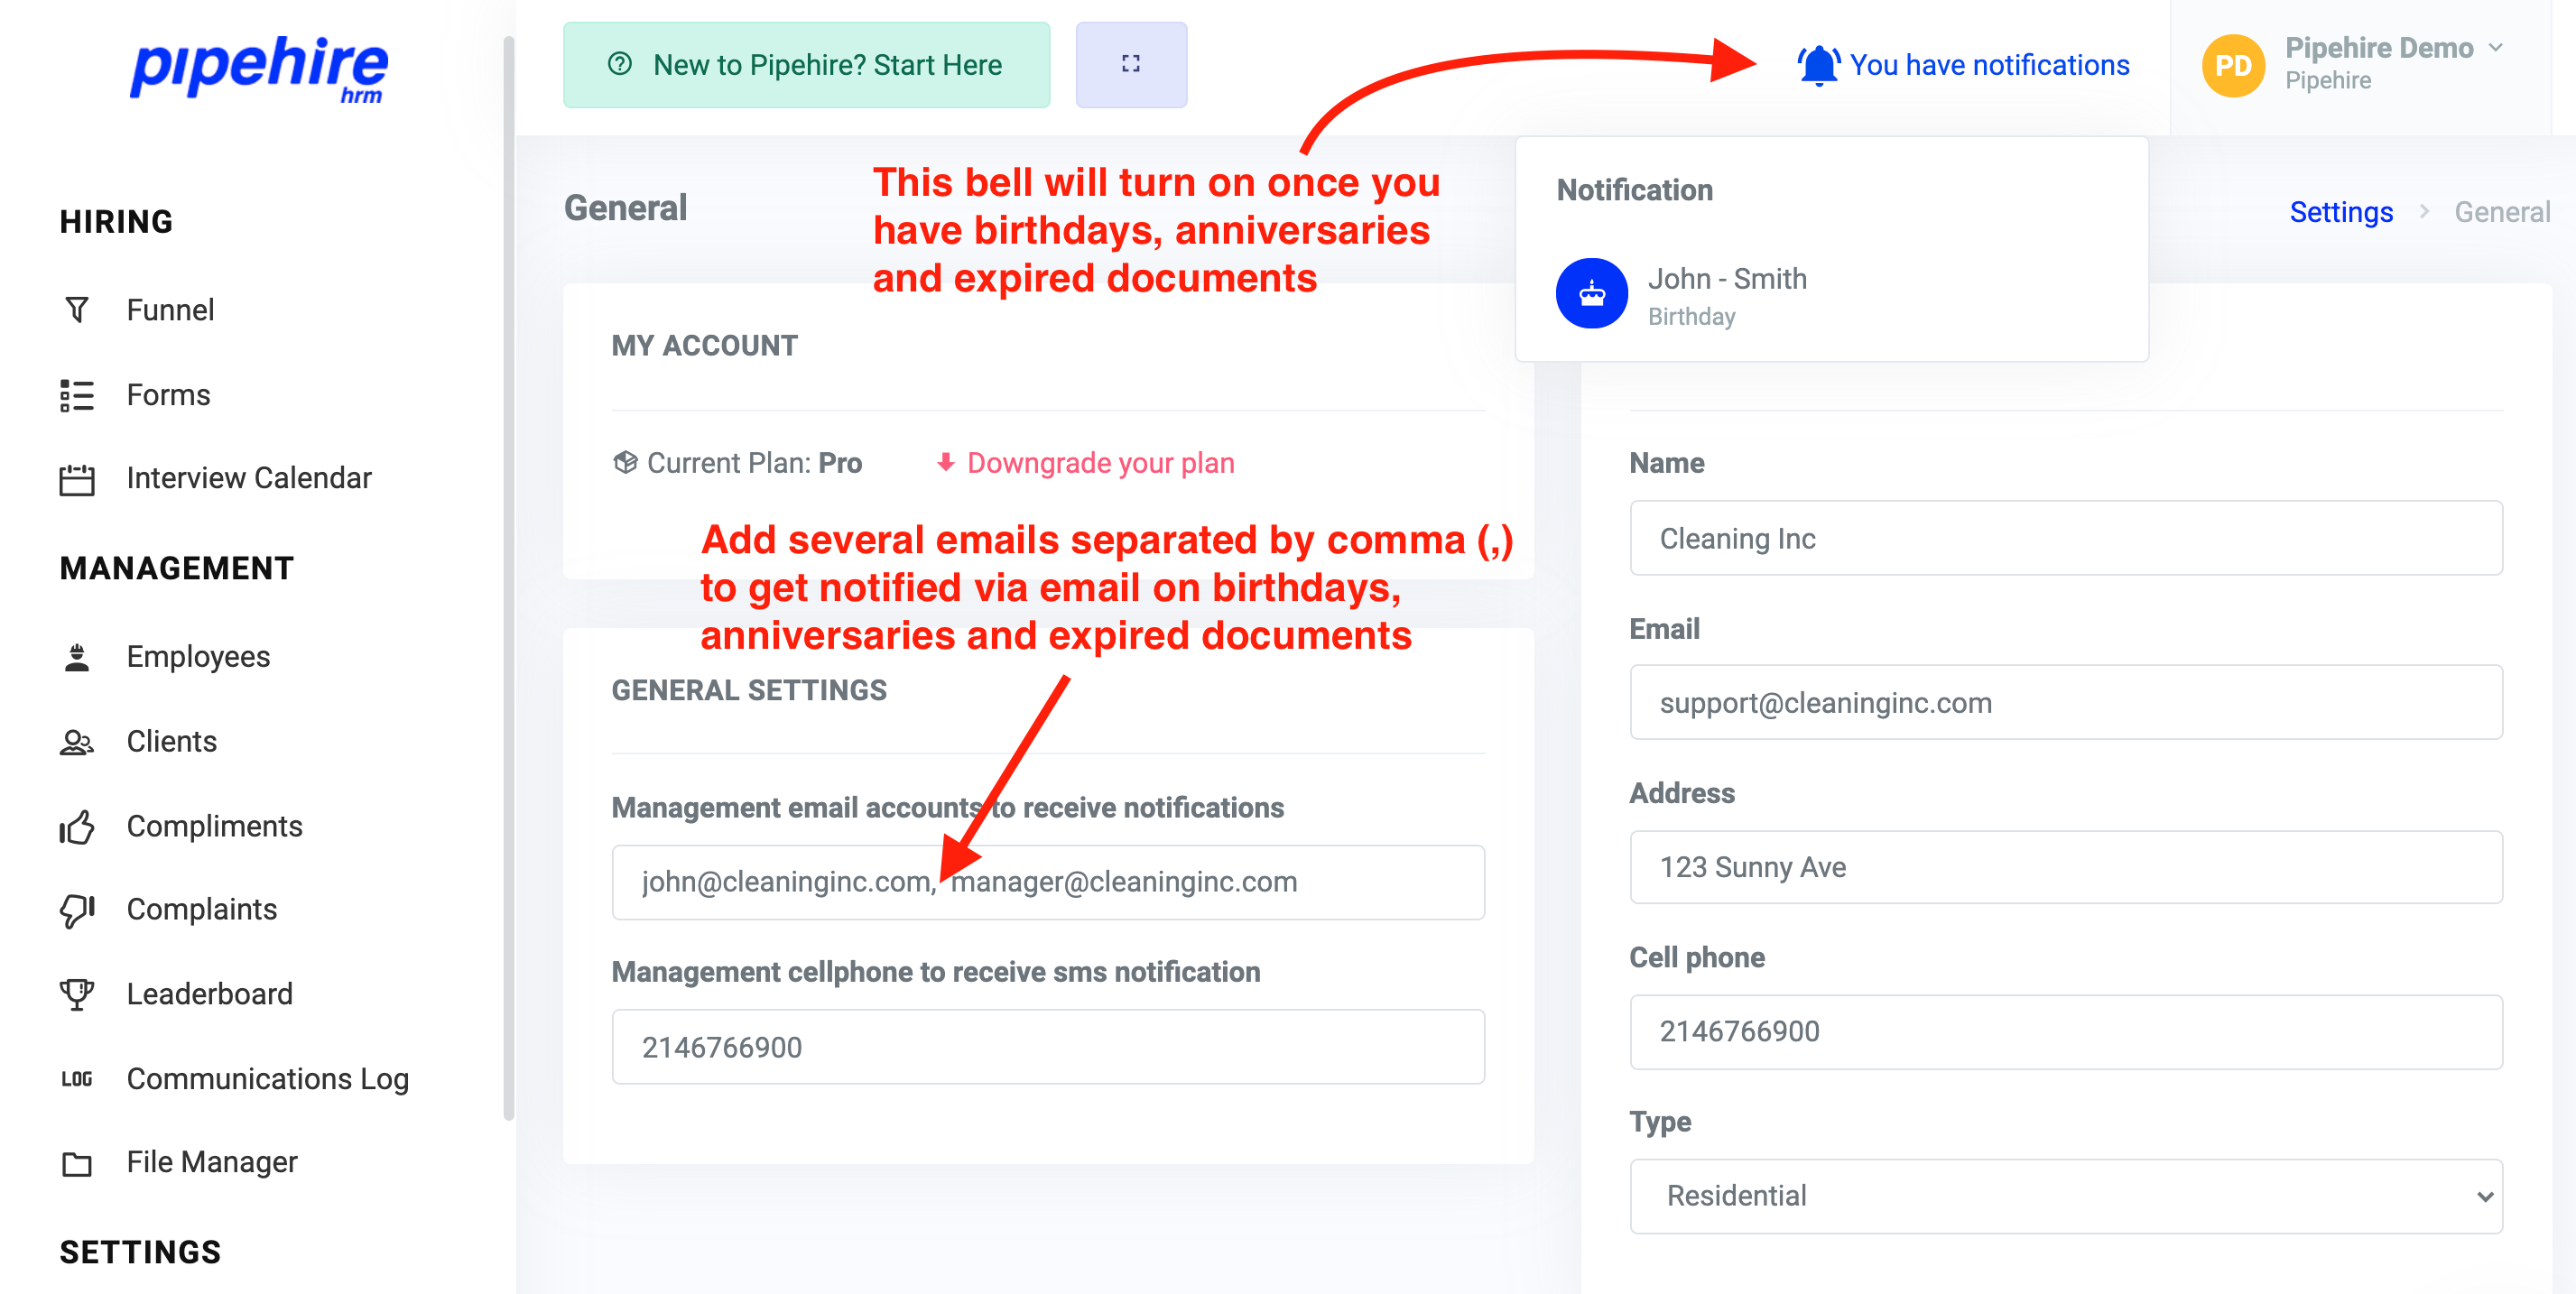Image resolution: width=2576 pixels, height=1294 pixels.
Task: Open File Manager via the folder icon
Action: pyautogui.click(x=77, y=1162)
